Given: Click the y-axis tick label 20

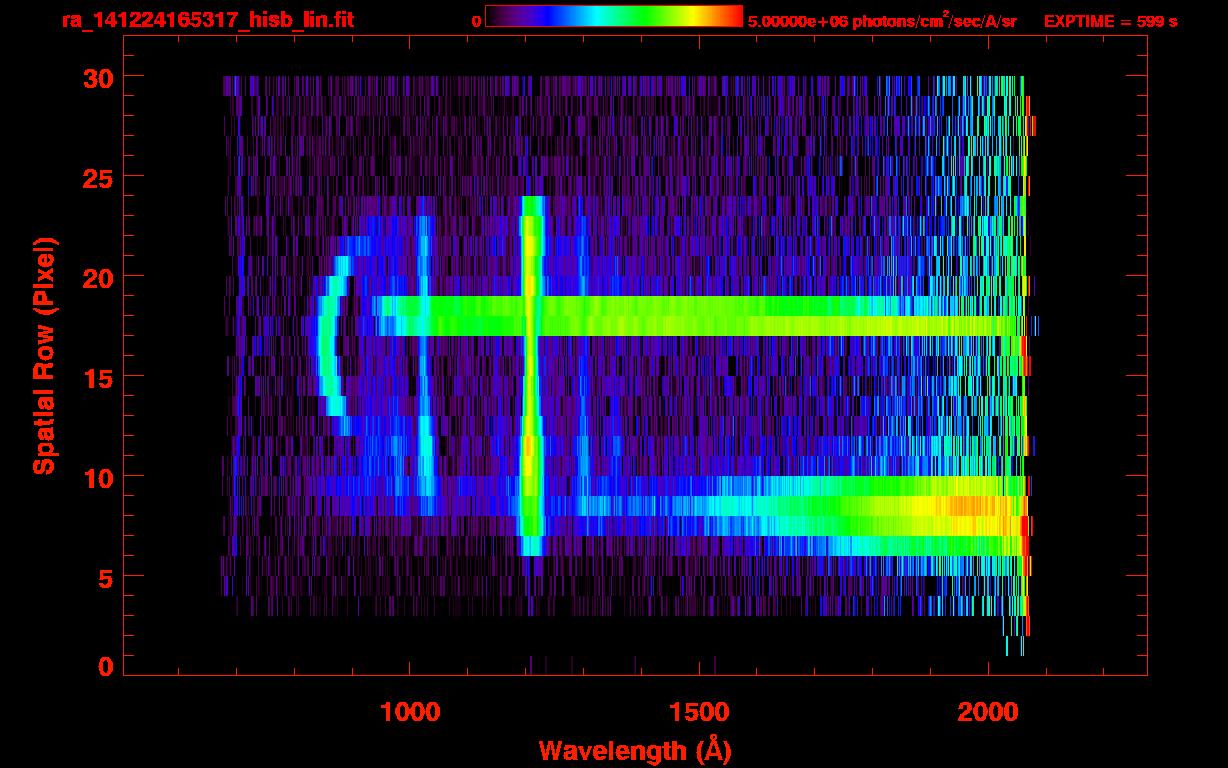Looking at the screenshot, I should click(97, 276).
